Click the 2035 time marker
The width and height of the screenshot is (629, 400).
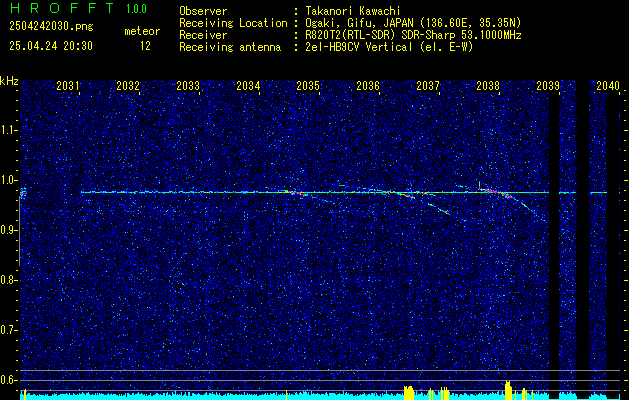308,85
